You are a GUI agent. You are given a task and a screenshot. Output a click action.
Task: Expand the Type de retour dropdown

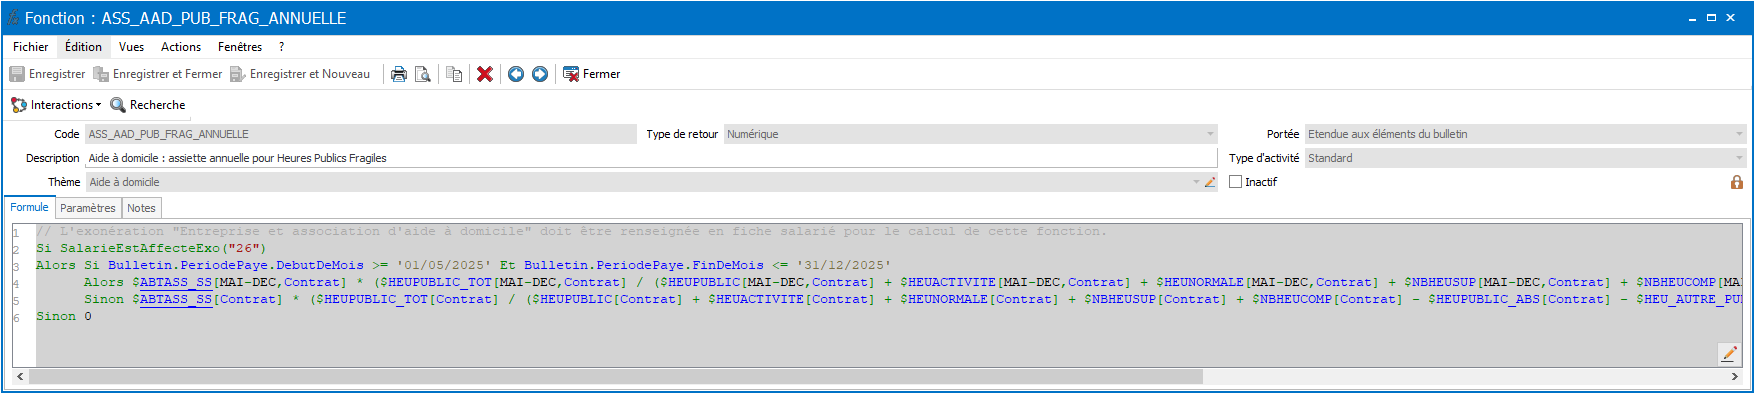pyautogui.click(x=1210, y=134)
